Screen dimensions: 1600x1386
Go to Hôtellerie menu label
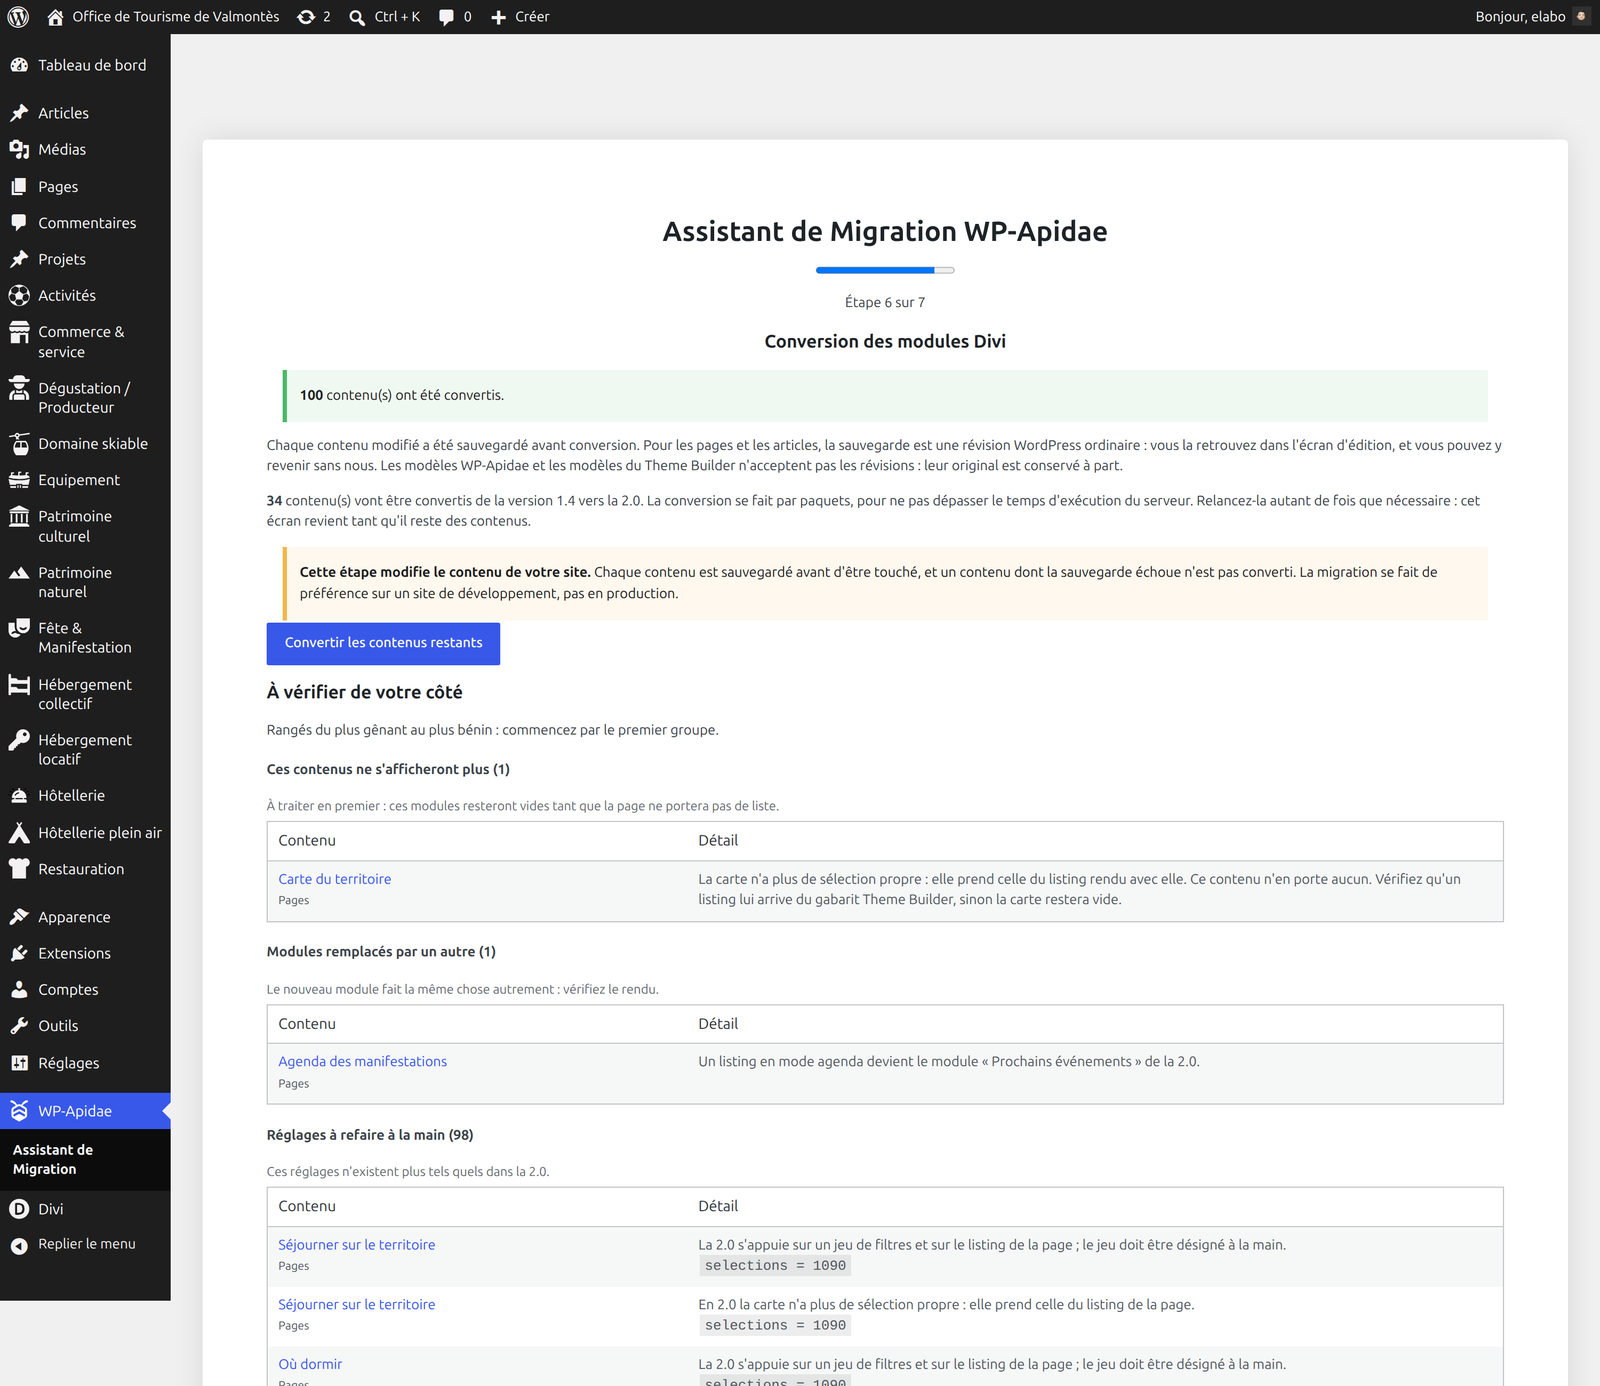pyautogui.click(x=71, y=796)
